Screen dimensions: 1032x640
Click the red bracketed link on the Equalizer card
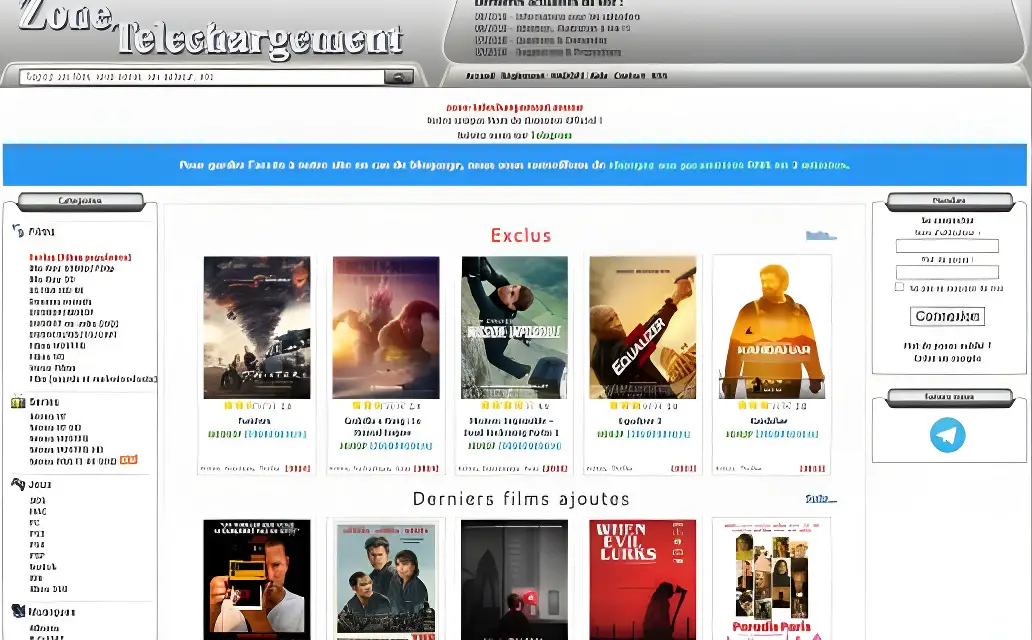[x=683, y=468]
